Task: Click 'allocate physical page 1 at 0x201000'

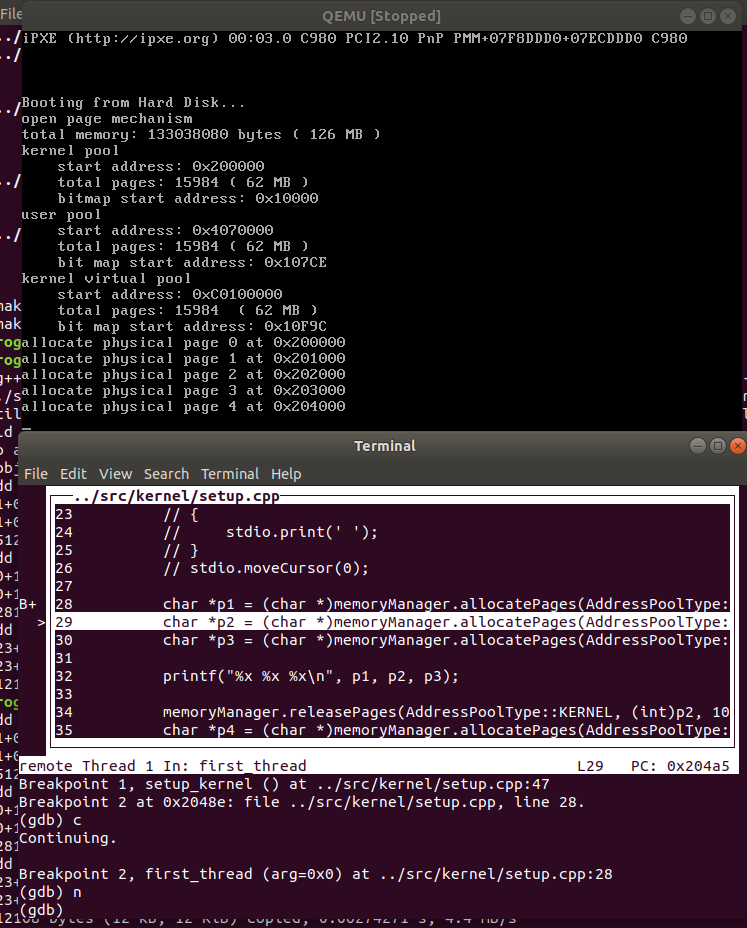Action: (x=183, y=358)
